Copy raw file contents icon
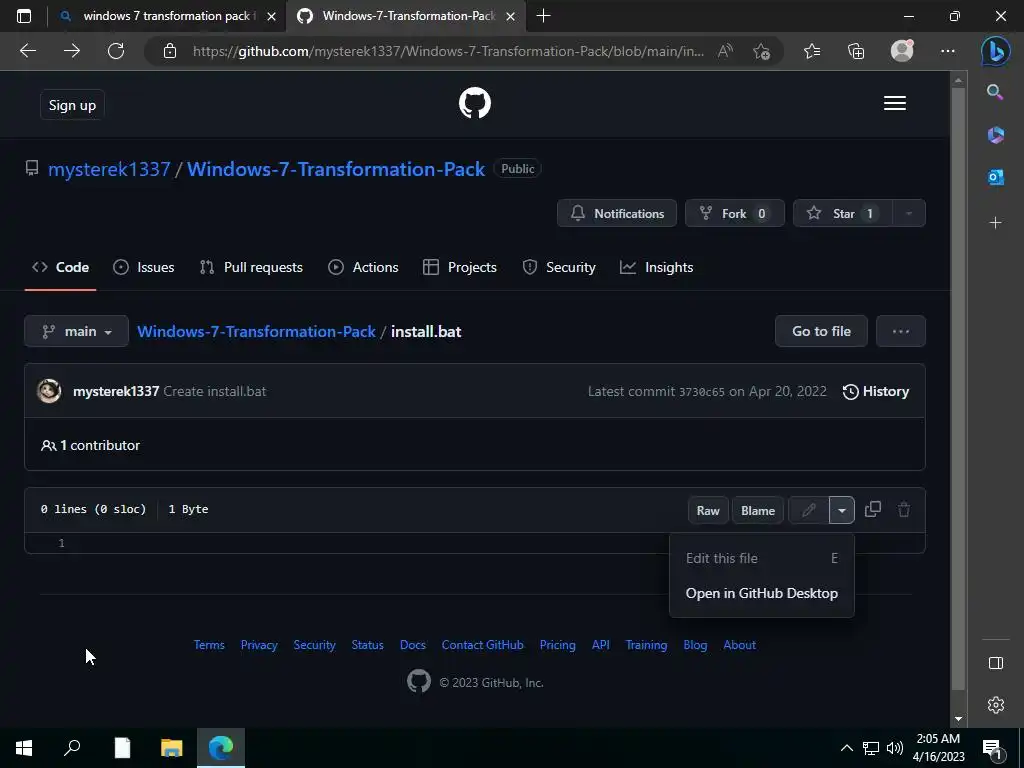1024x768 pixels. 873,509
